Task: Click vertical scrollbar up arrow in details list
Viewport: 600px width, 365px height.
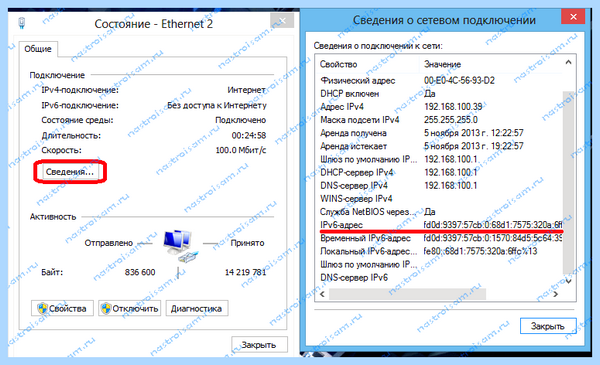Action: [568, 62]
